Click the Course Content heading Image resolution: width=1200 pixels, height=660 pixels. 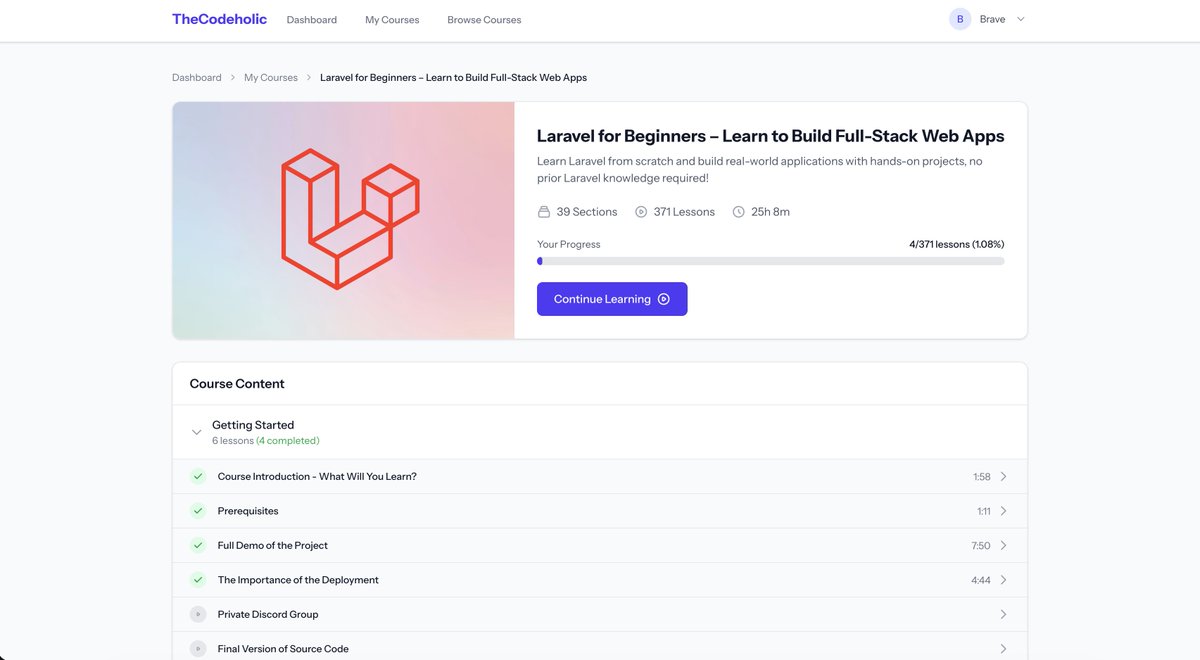click(237, 384)
